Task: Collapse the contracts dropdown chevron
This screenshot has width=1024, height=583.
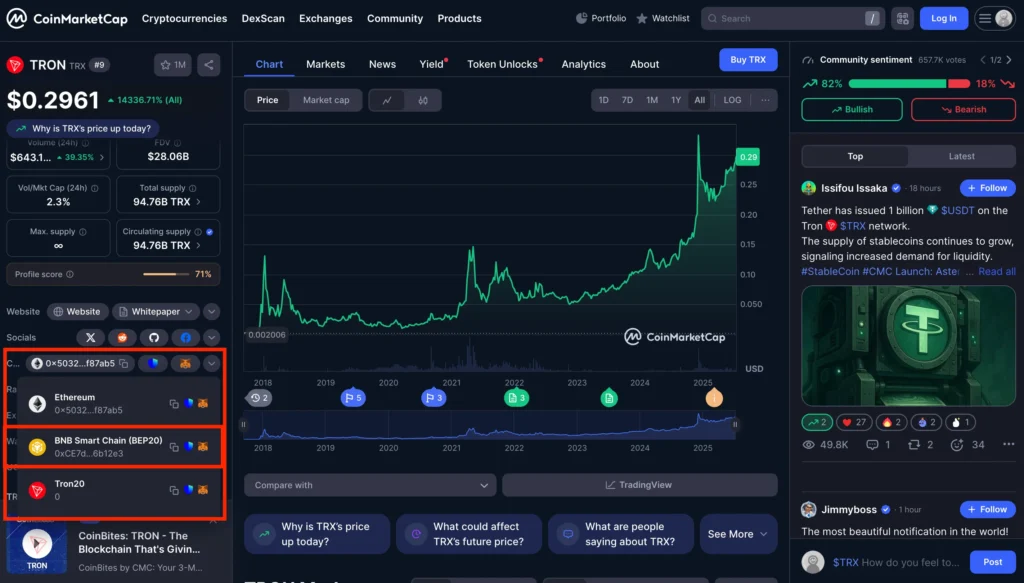Action: 212,364
